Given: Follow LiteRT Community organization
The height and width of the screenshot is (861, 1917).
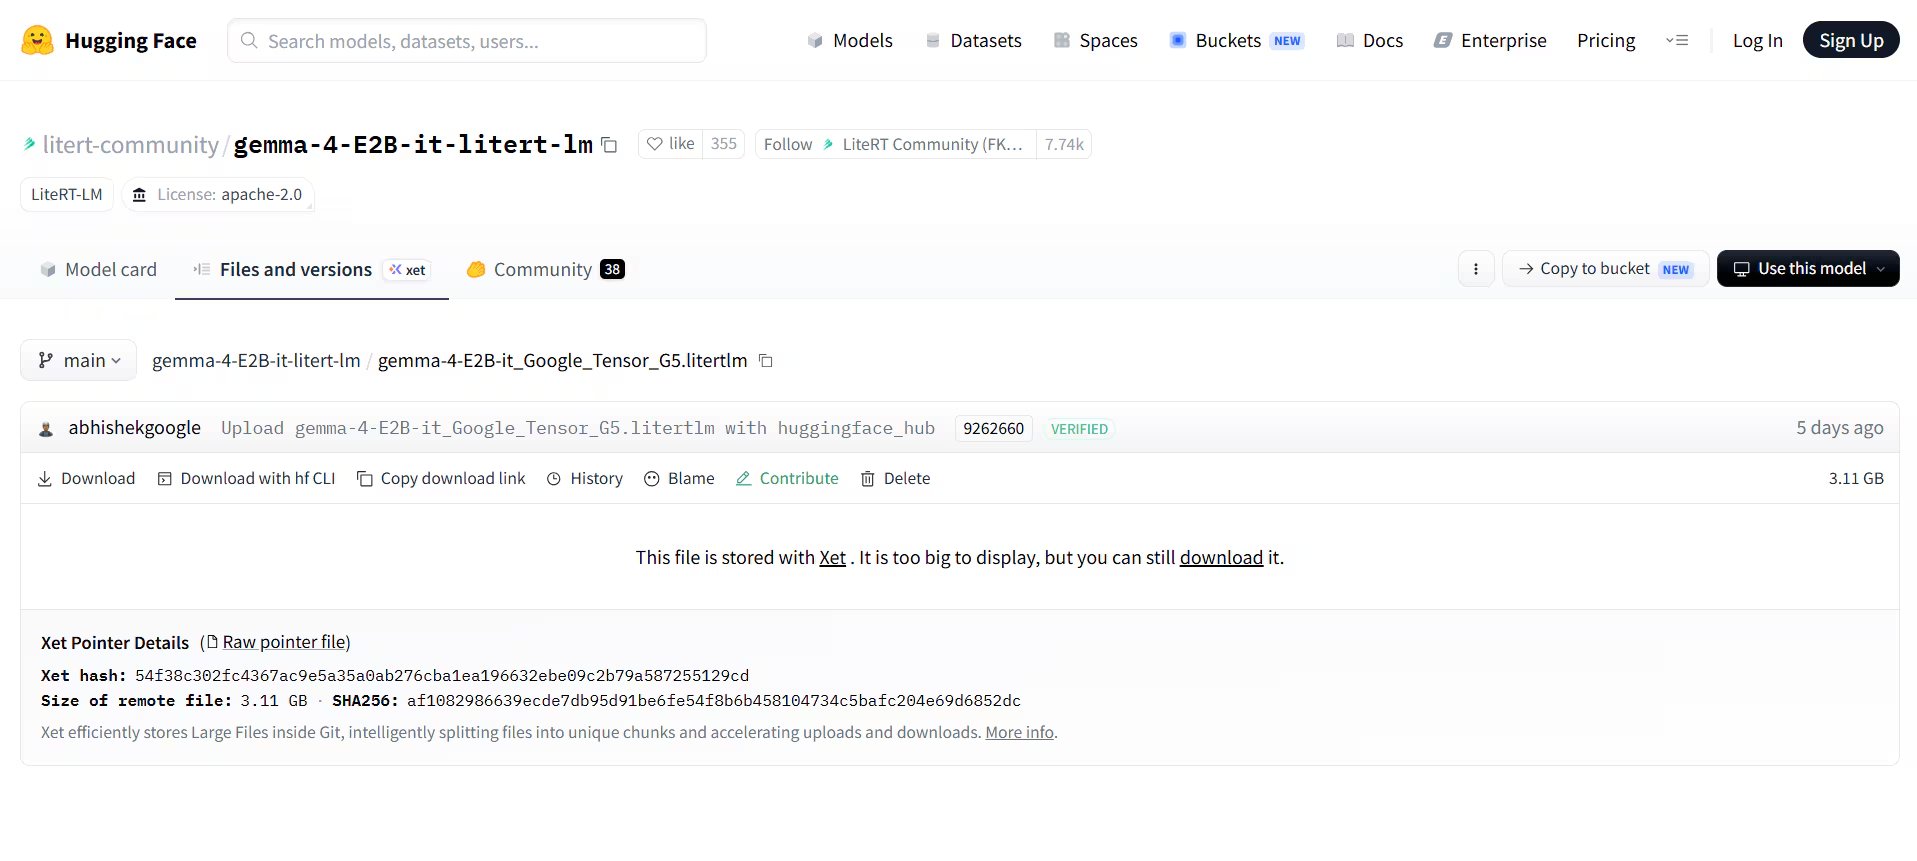Looking at the screenshot, I should (x=895, y=144).
